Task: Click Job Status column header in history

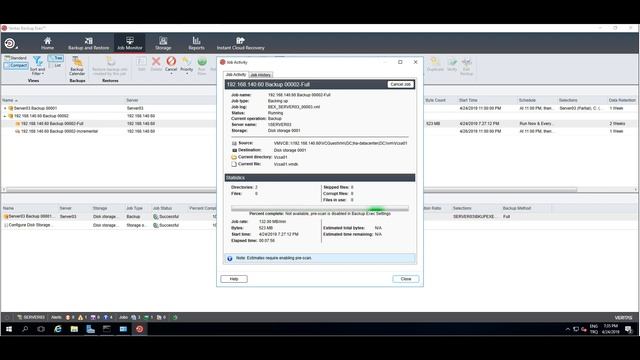Action: 162,208
